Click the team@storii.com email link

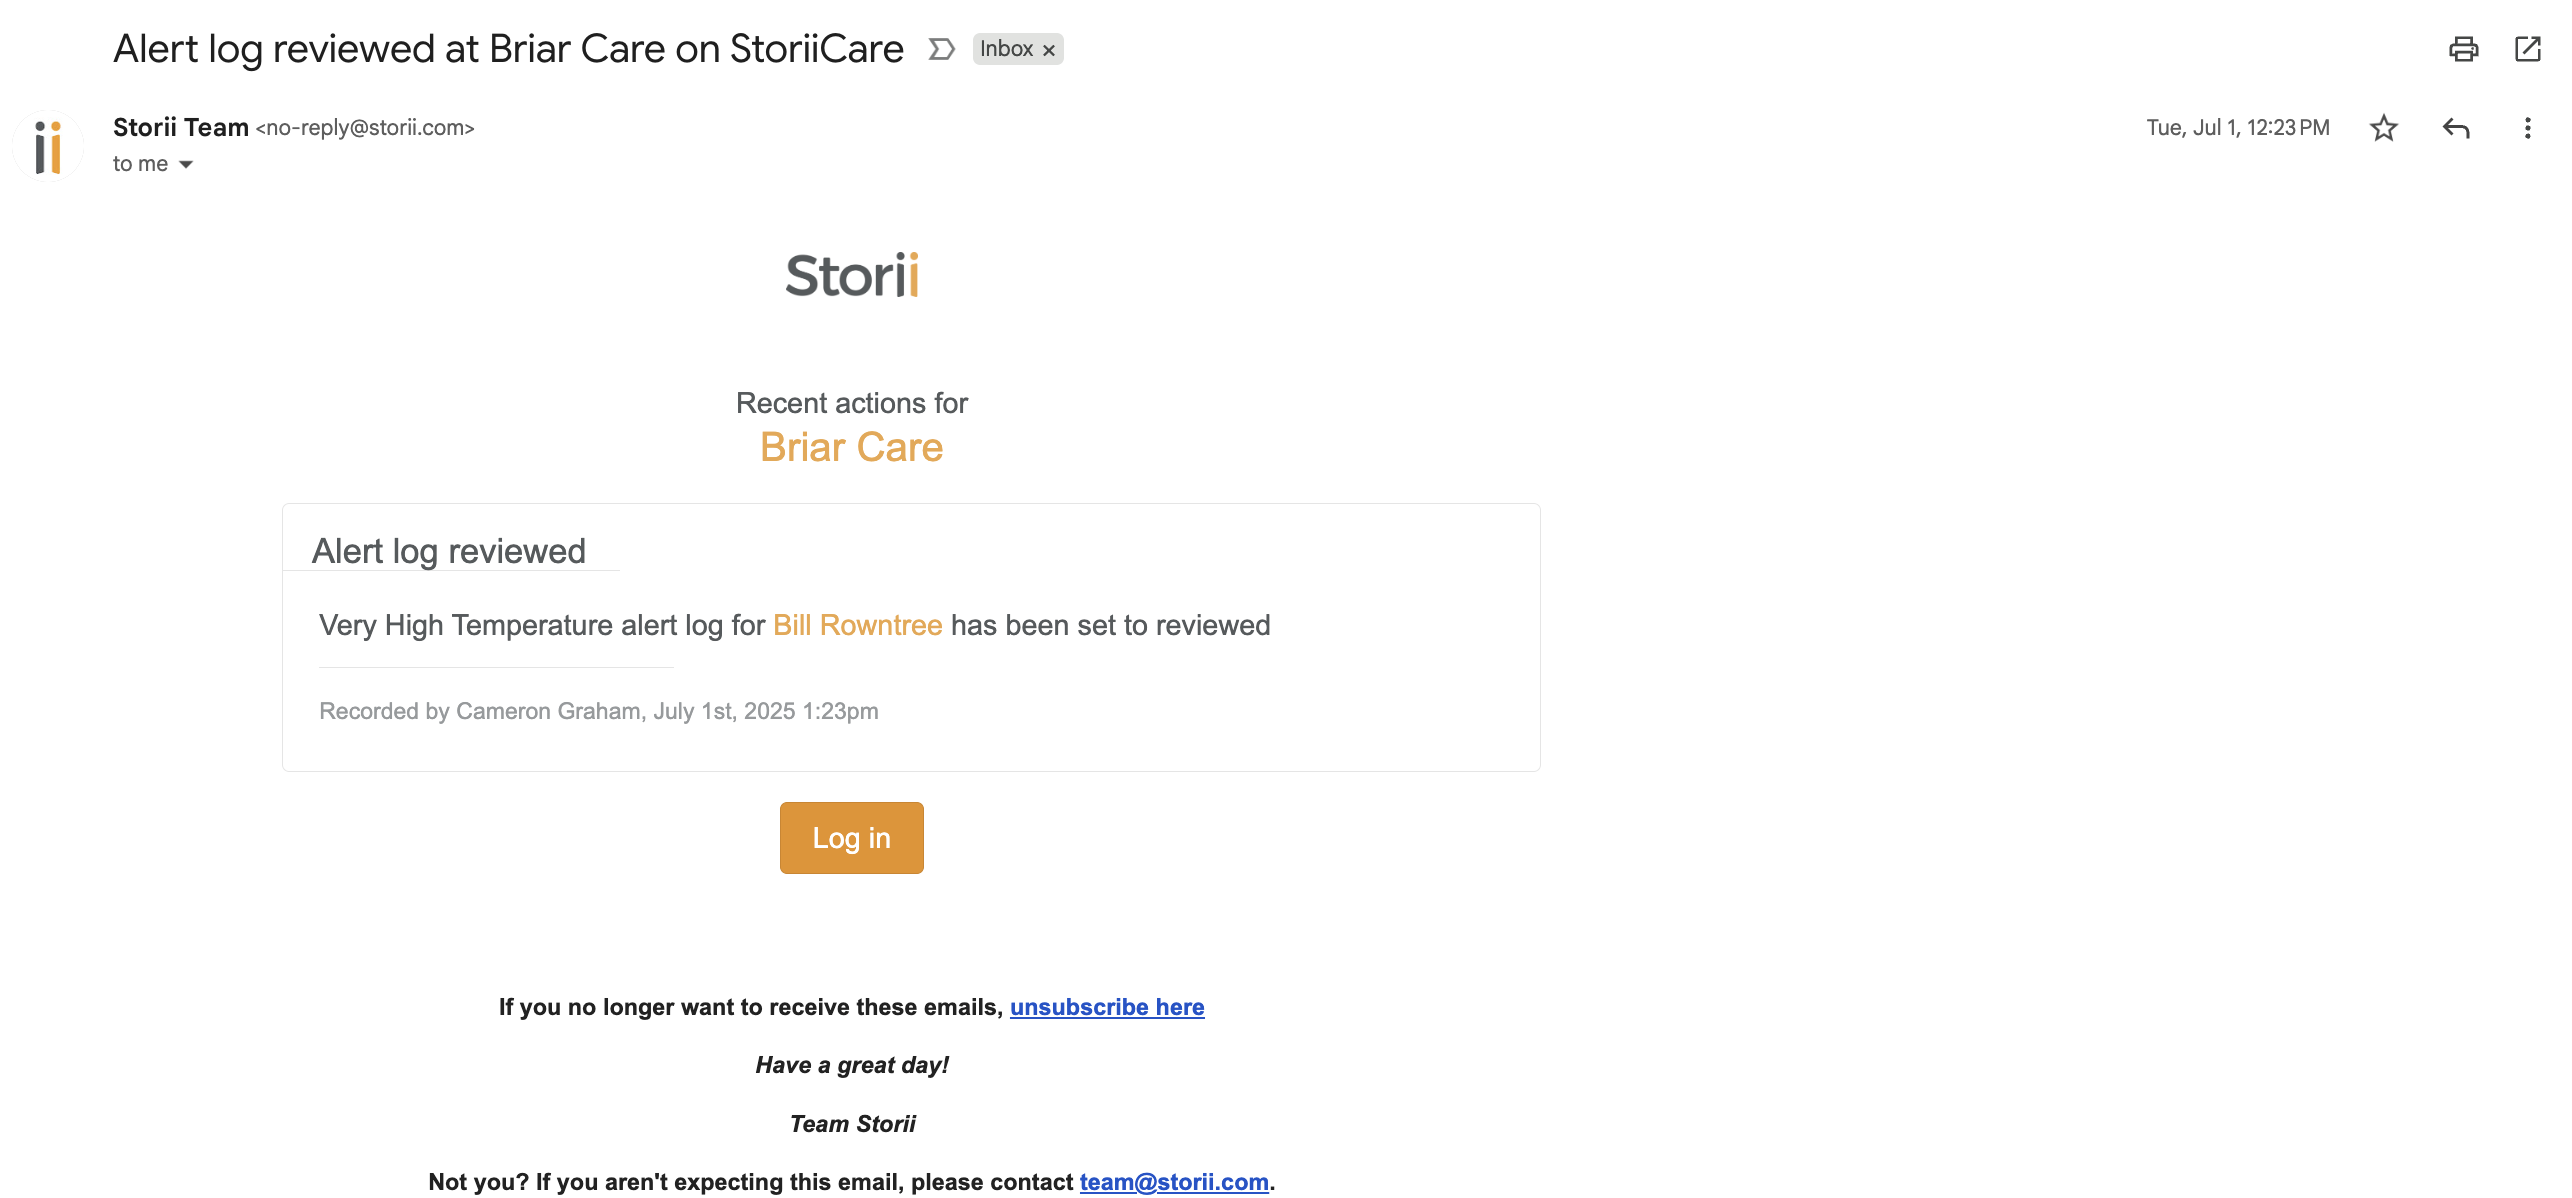(x=1173, y=1182)
